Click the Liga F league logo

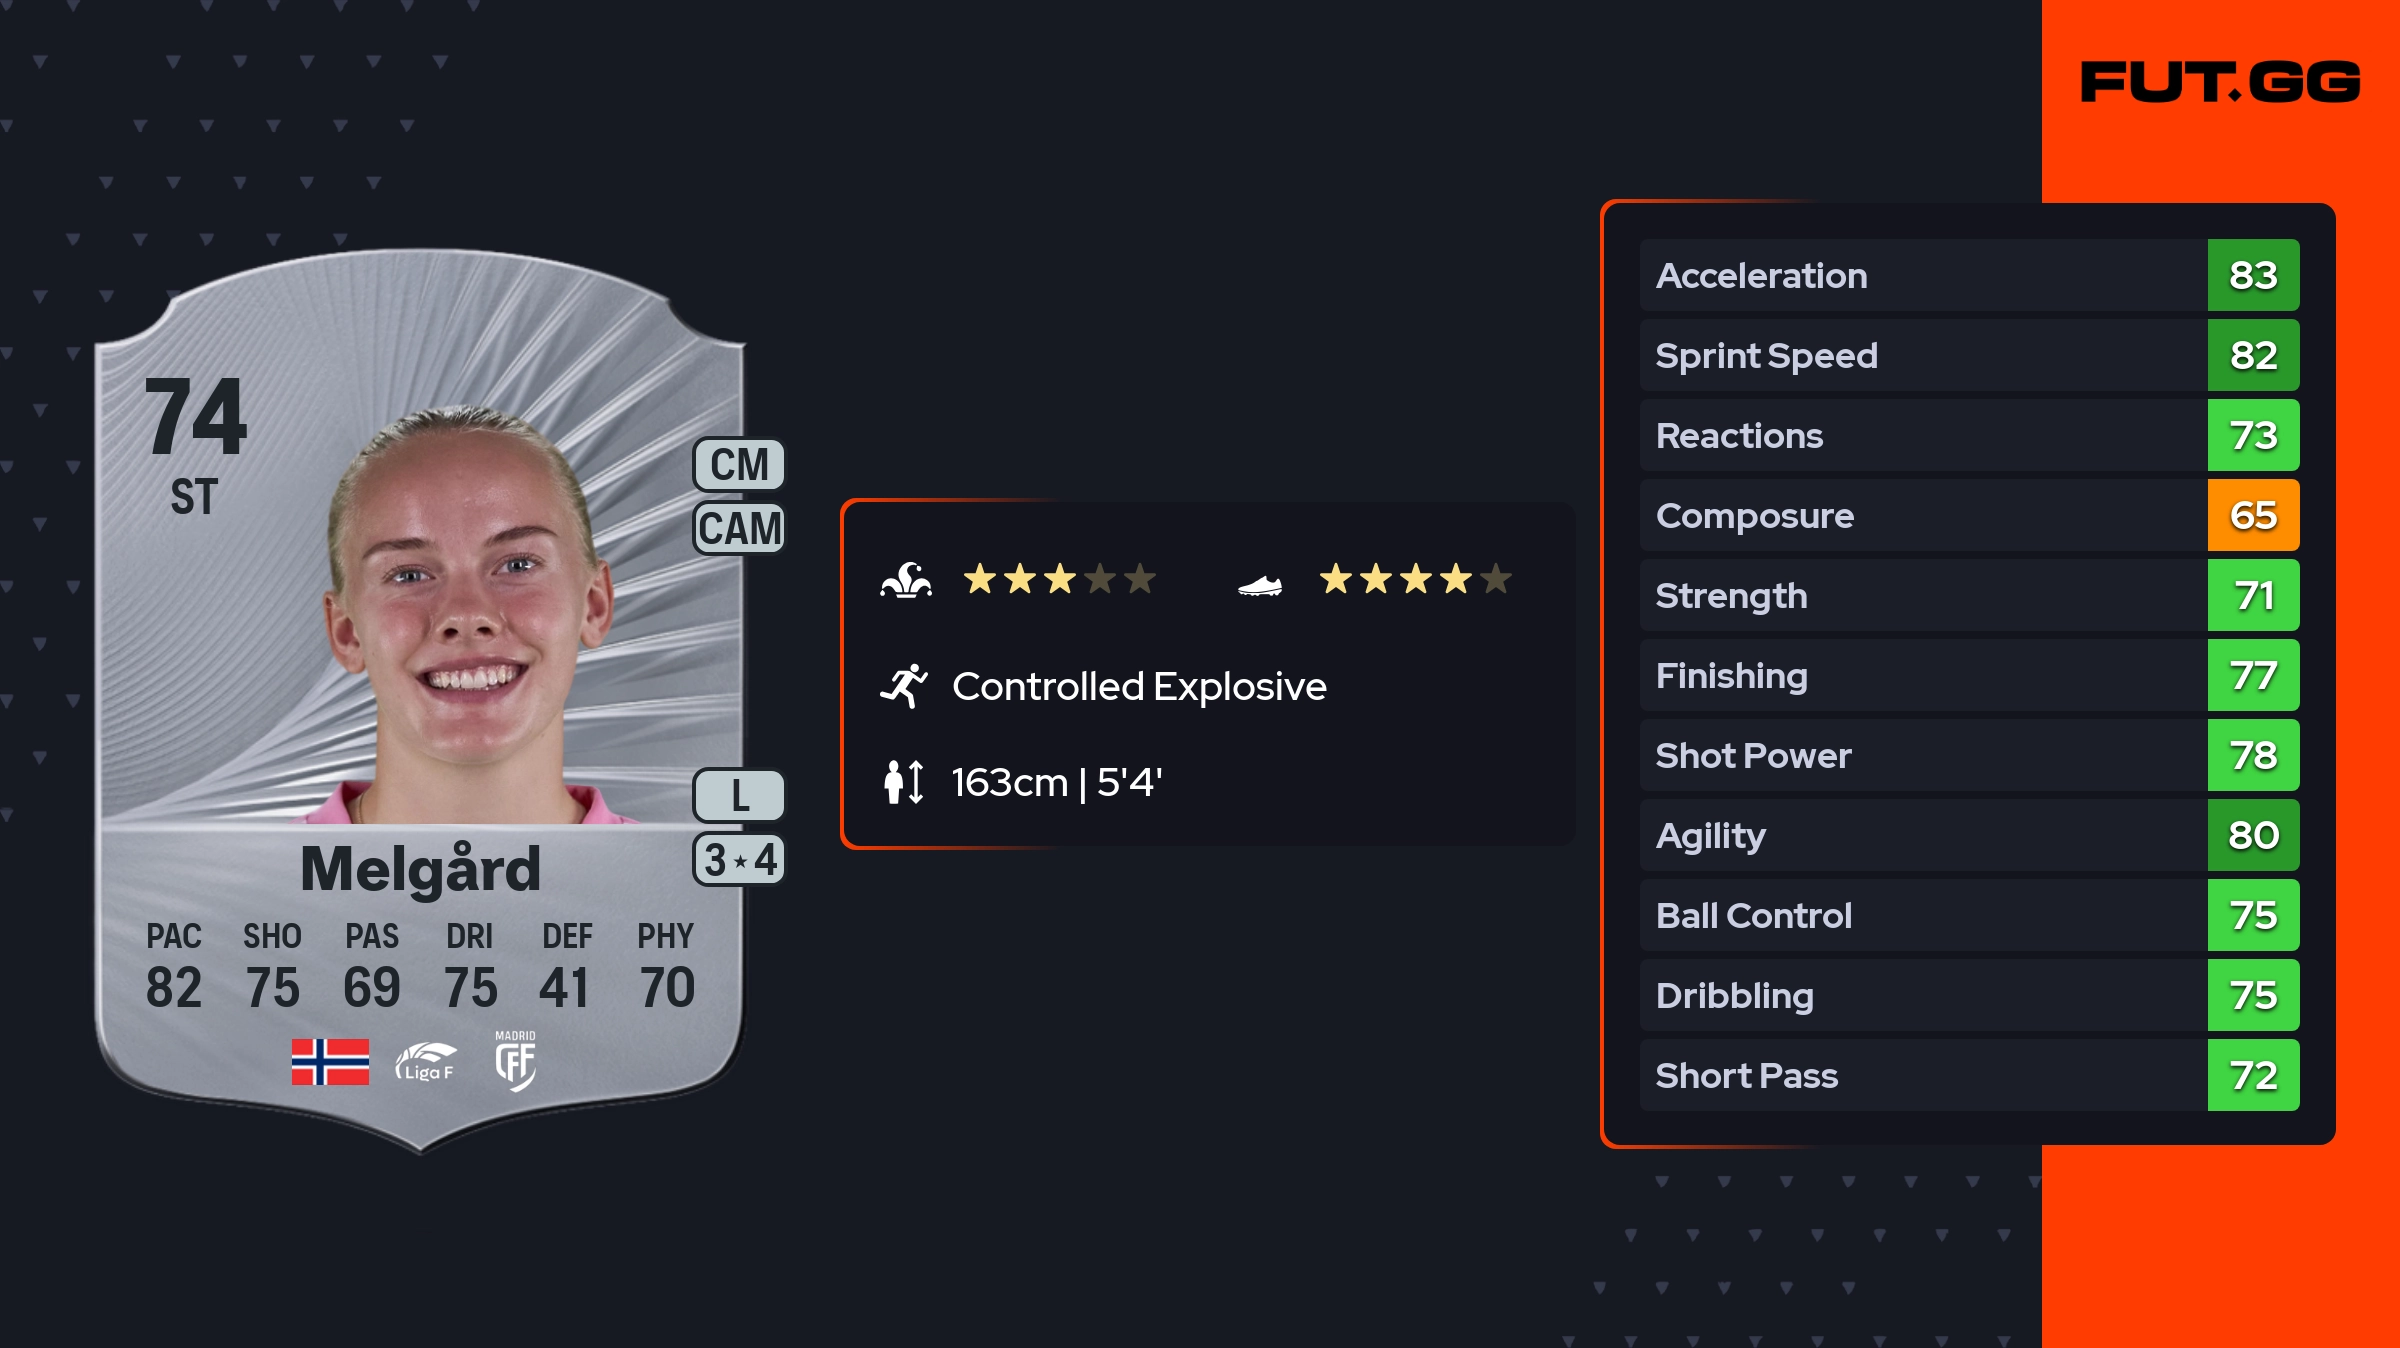426,1062
